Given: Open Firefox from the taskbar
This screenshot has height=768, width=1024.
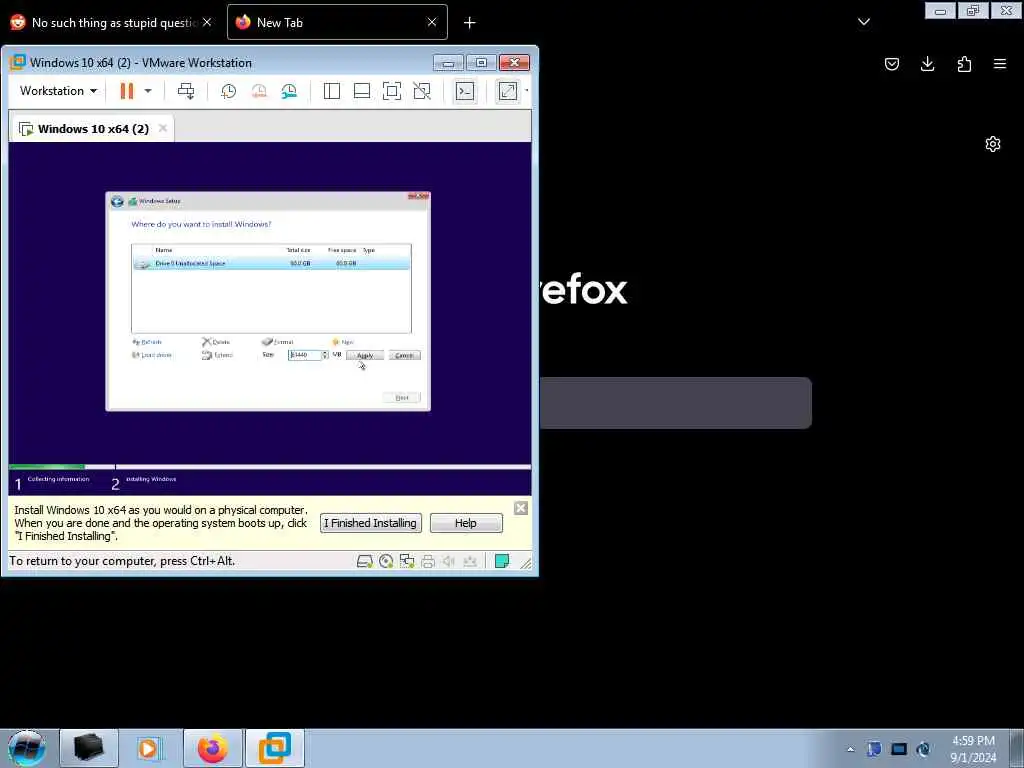Looking at the screenshot, I should click(x=213, y=748).
